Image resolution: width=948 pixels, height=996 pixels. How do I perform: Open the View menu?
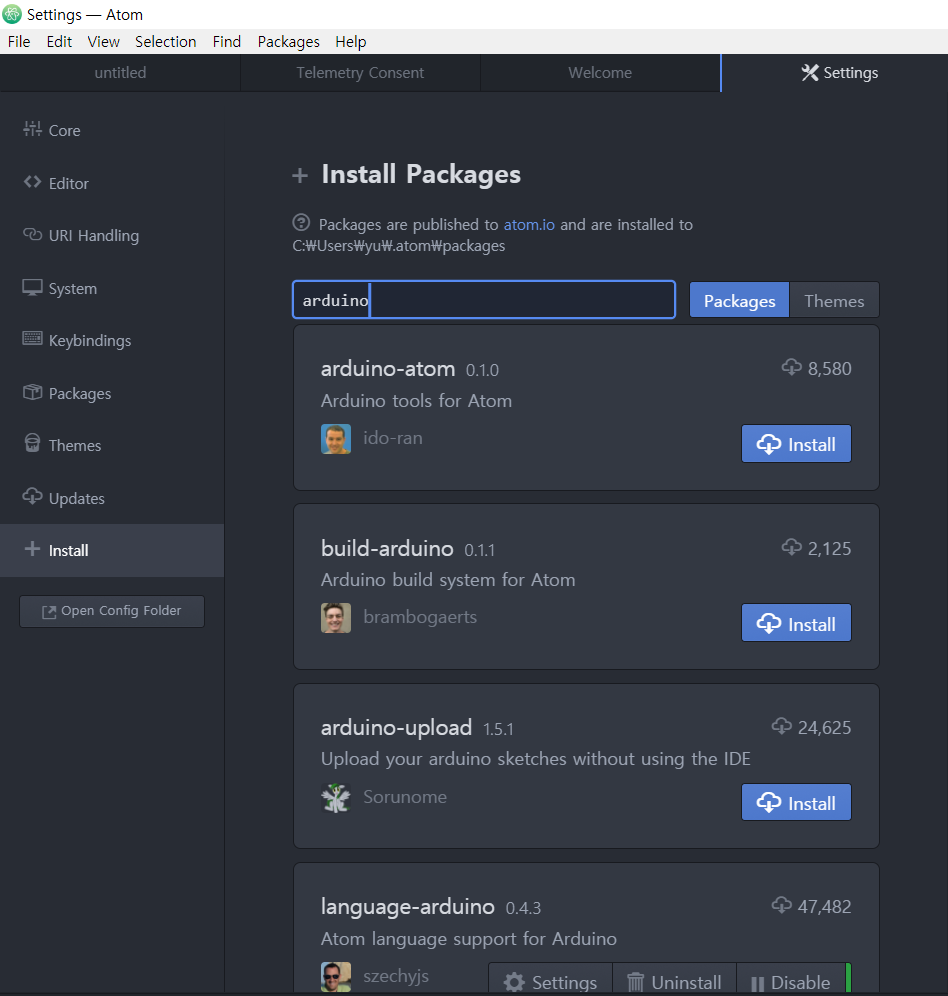pos(104,42)
